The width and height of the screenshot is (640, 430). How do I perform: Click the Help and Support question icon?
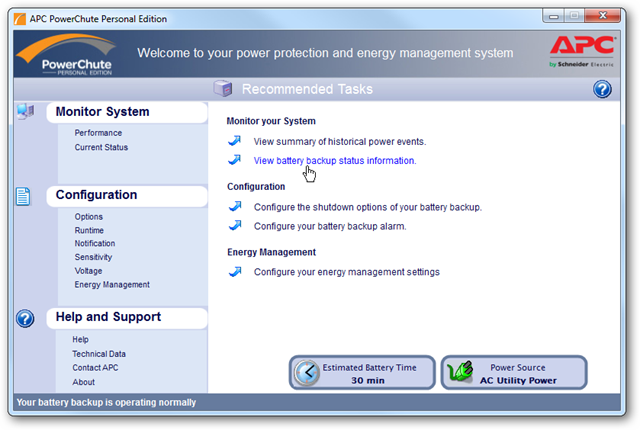(26, 319)
